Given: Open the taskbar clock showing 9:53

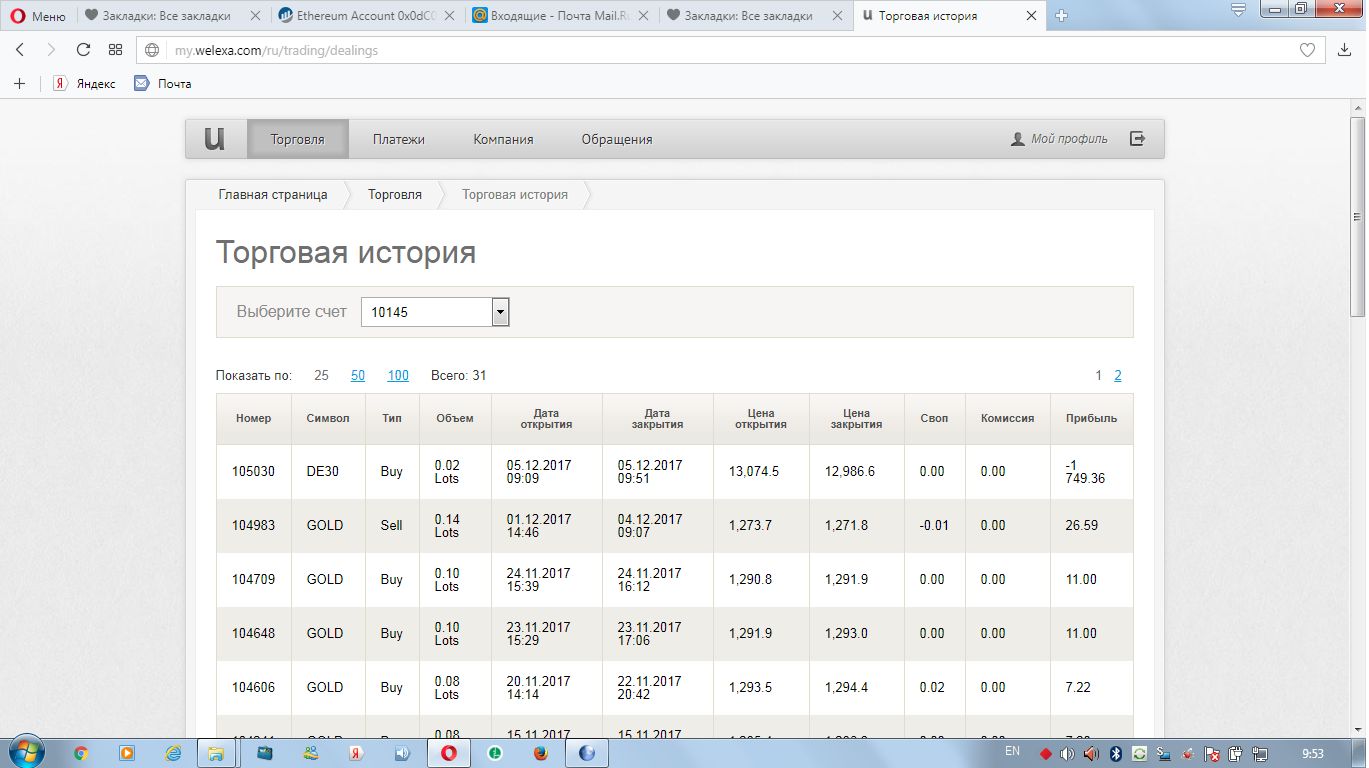Looking at the screenshot, I should click(x=1312, y=753).
